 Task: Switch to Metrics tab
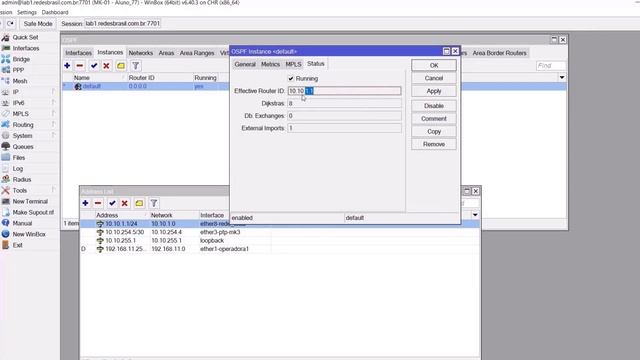[270, 64]
